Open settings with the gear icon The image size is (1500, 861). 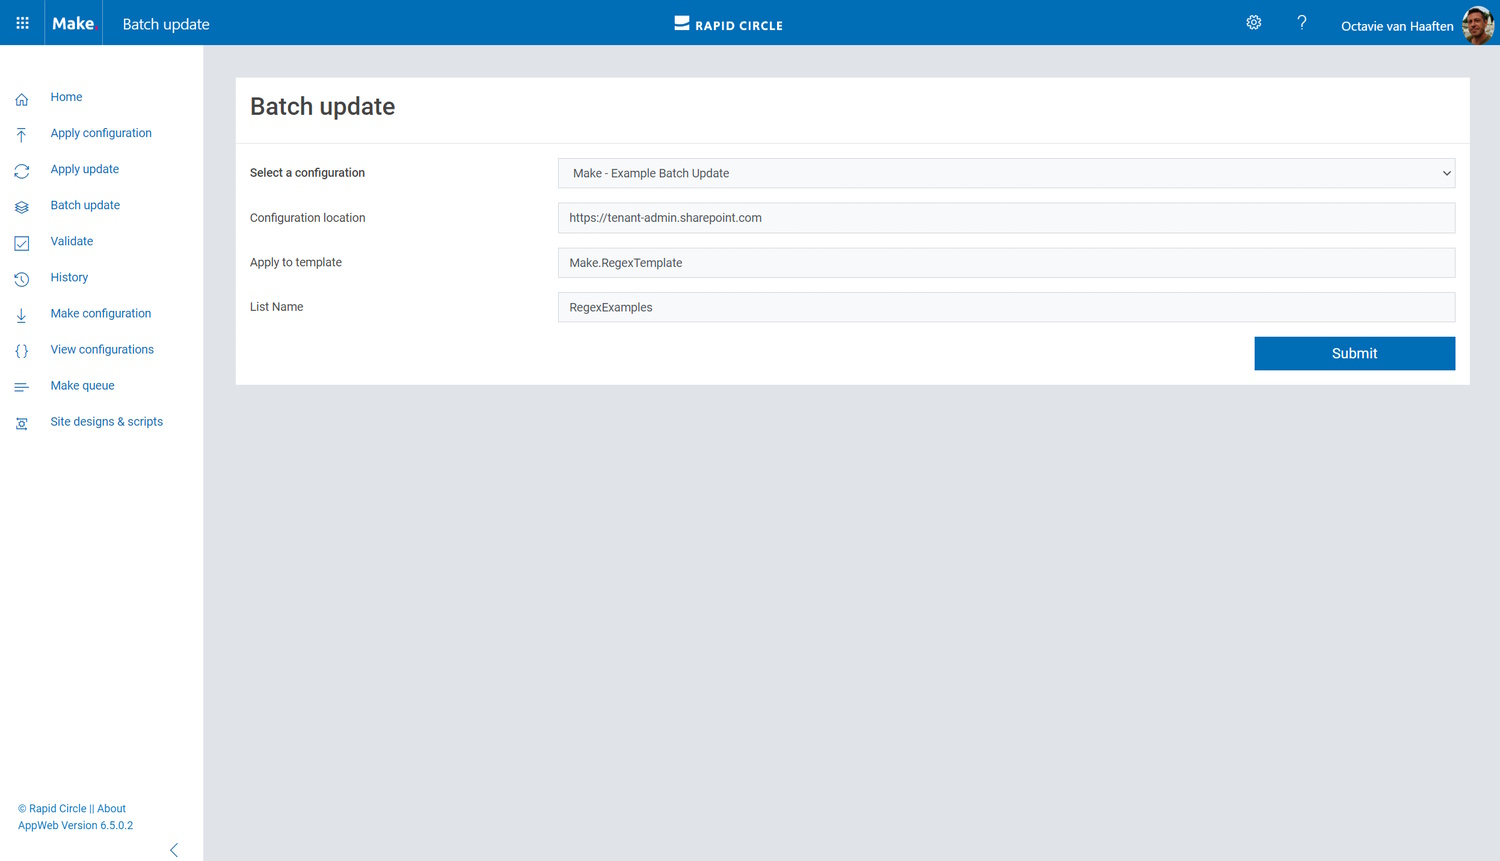[1254, 22]
